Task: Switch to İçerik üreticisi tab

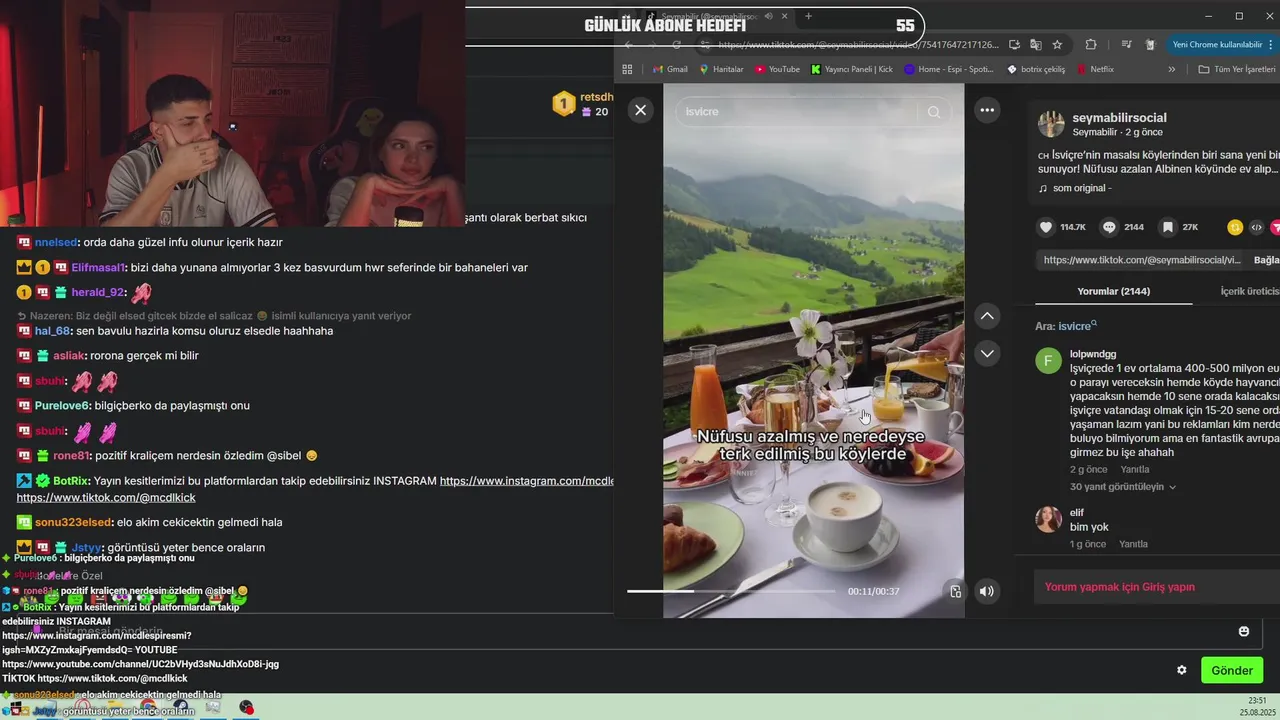Action: (1249, 291)
